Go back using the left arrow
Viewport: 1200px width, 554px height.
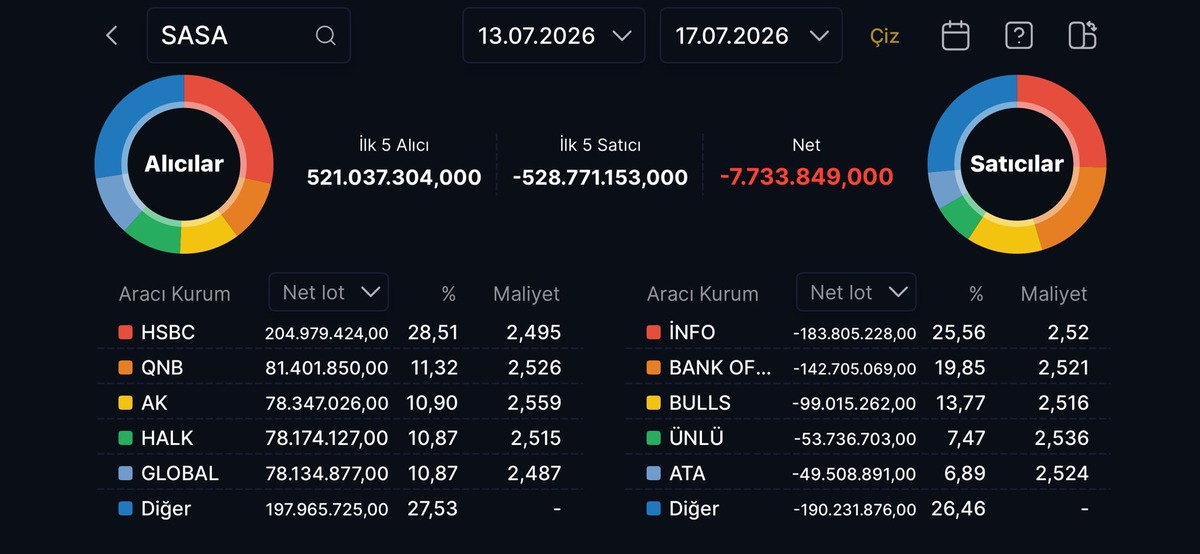112,36
